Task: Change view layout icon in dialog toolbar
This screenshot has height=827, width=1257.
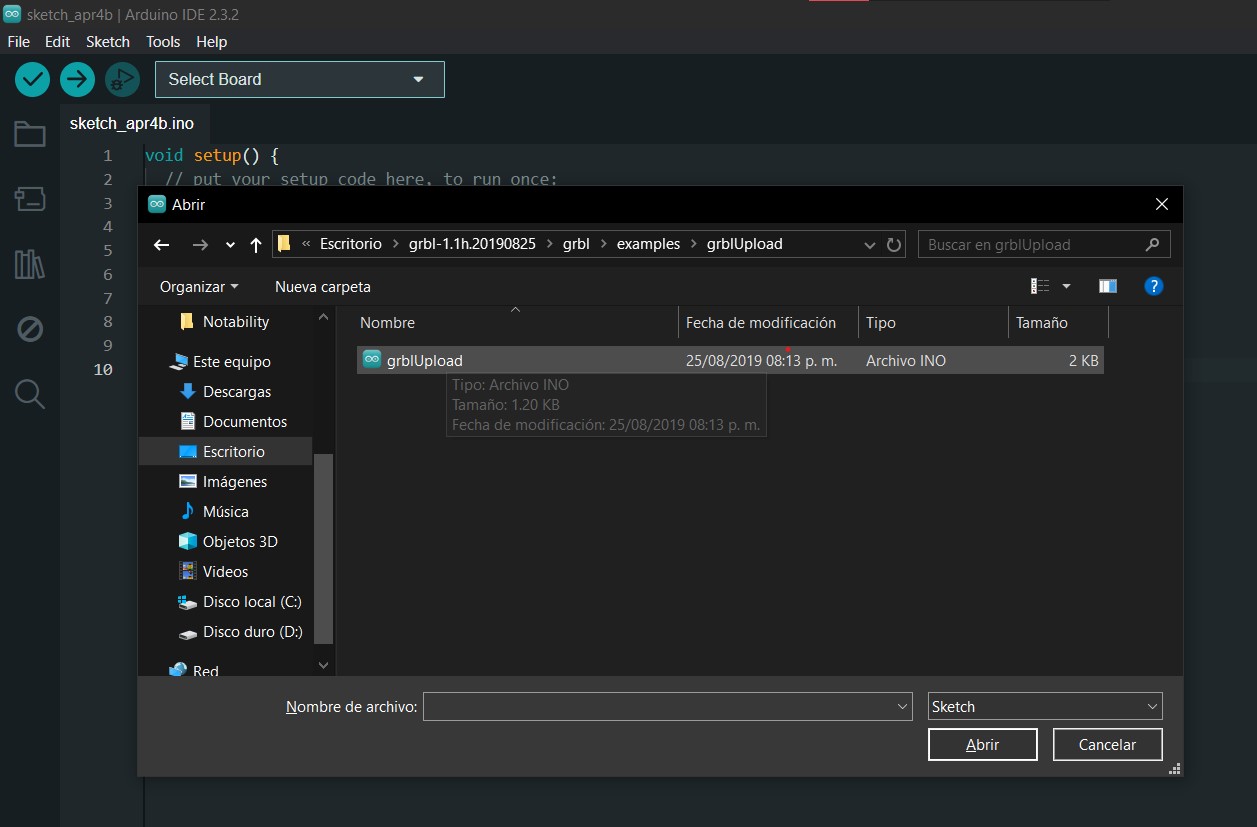Action: click(1040, 286)
